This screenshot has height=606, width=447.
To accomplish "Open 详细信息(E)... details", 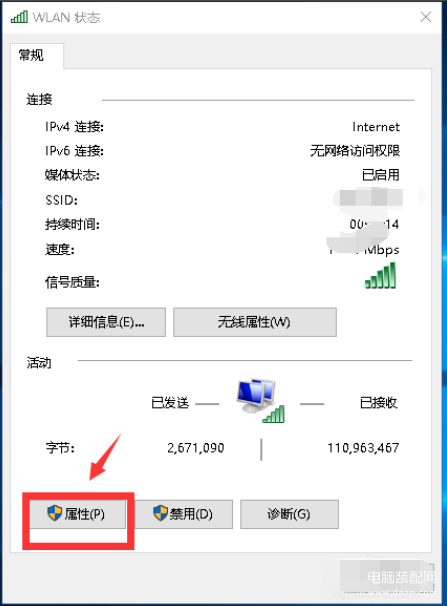I will coord(106,322).
